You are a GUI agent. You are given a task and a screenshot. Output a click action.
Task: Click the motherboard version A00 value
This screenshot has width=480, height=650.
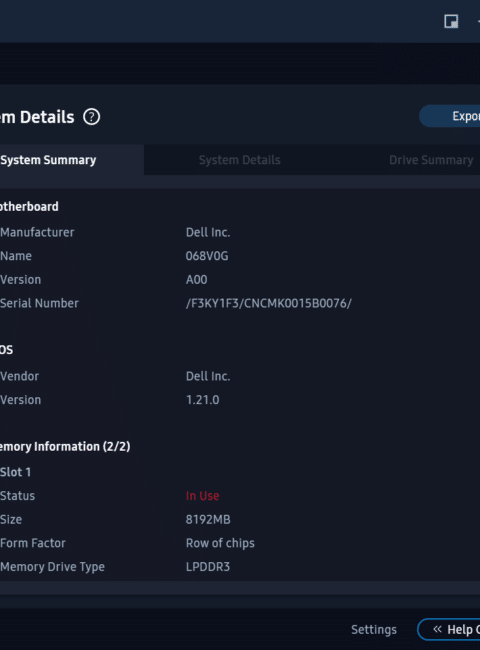[196, 280]
